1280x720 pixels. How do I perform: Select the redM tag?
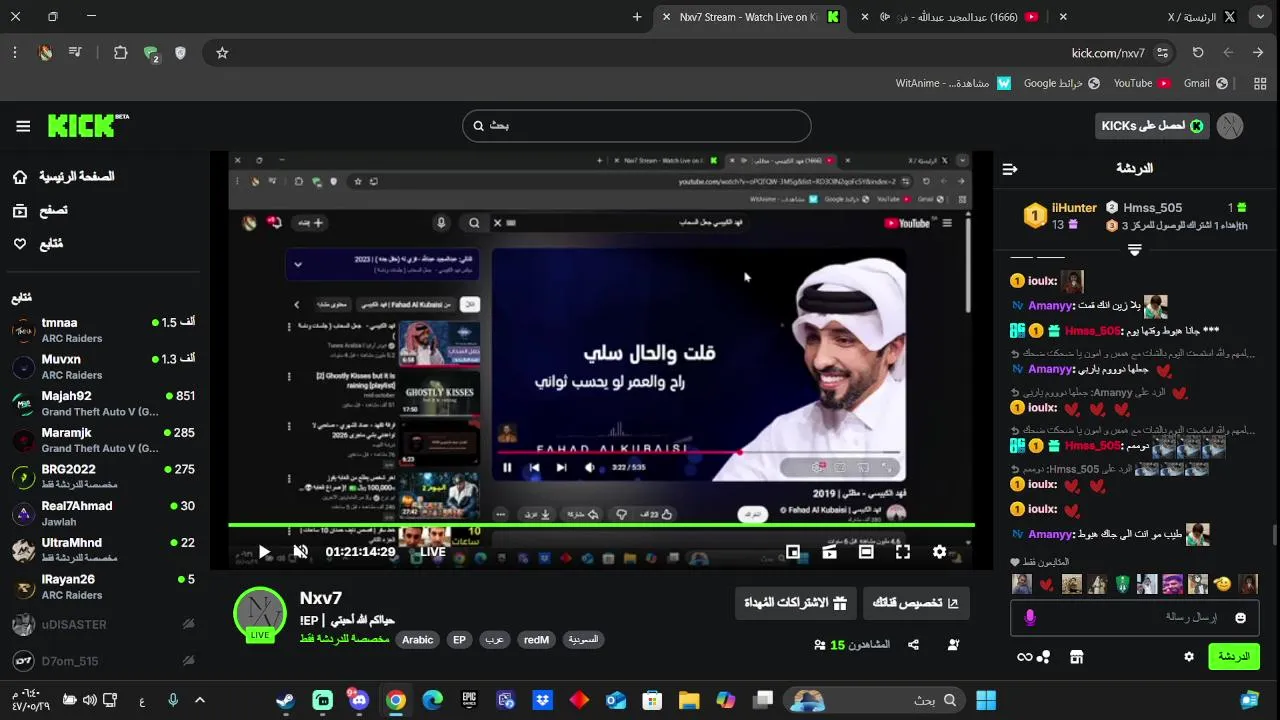click(x=536, y=640)
